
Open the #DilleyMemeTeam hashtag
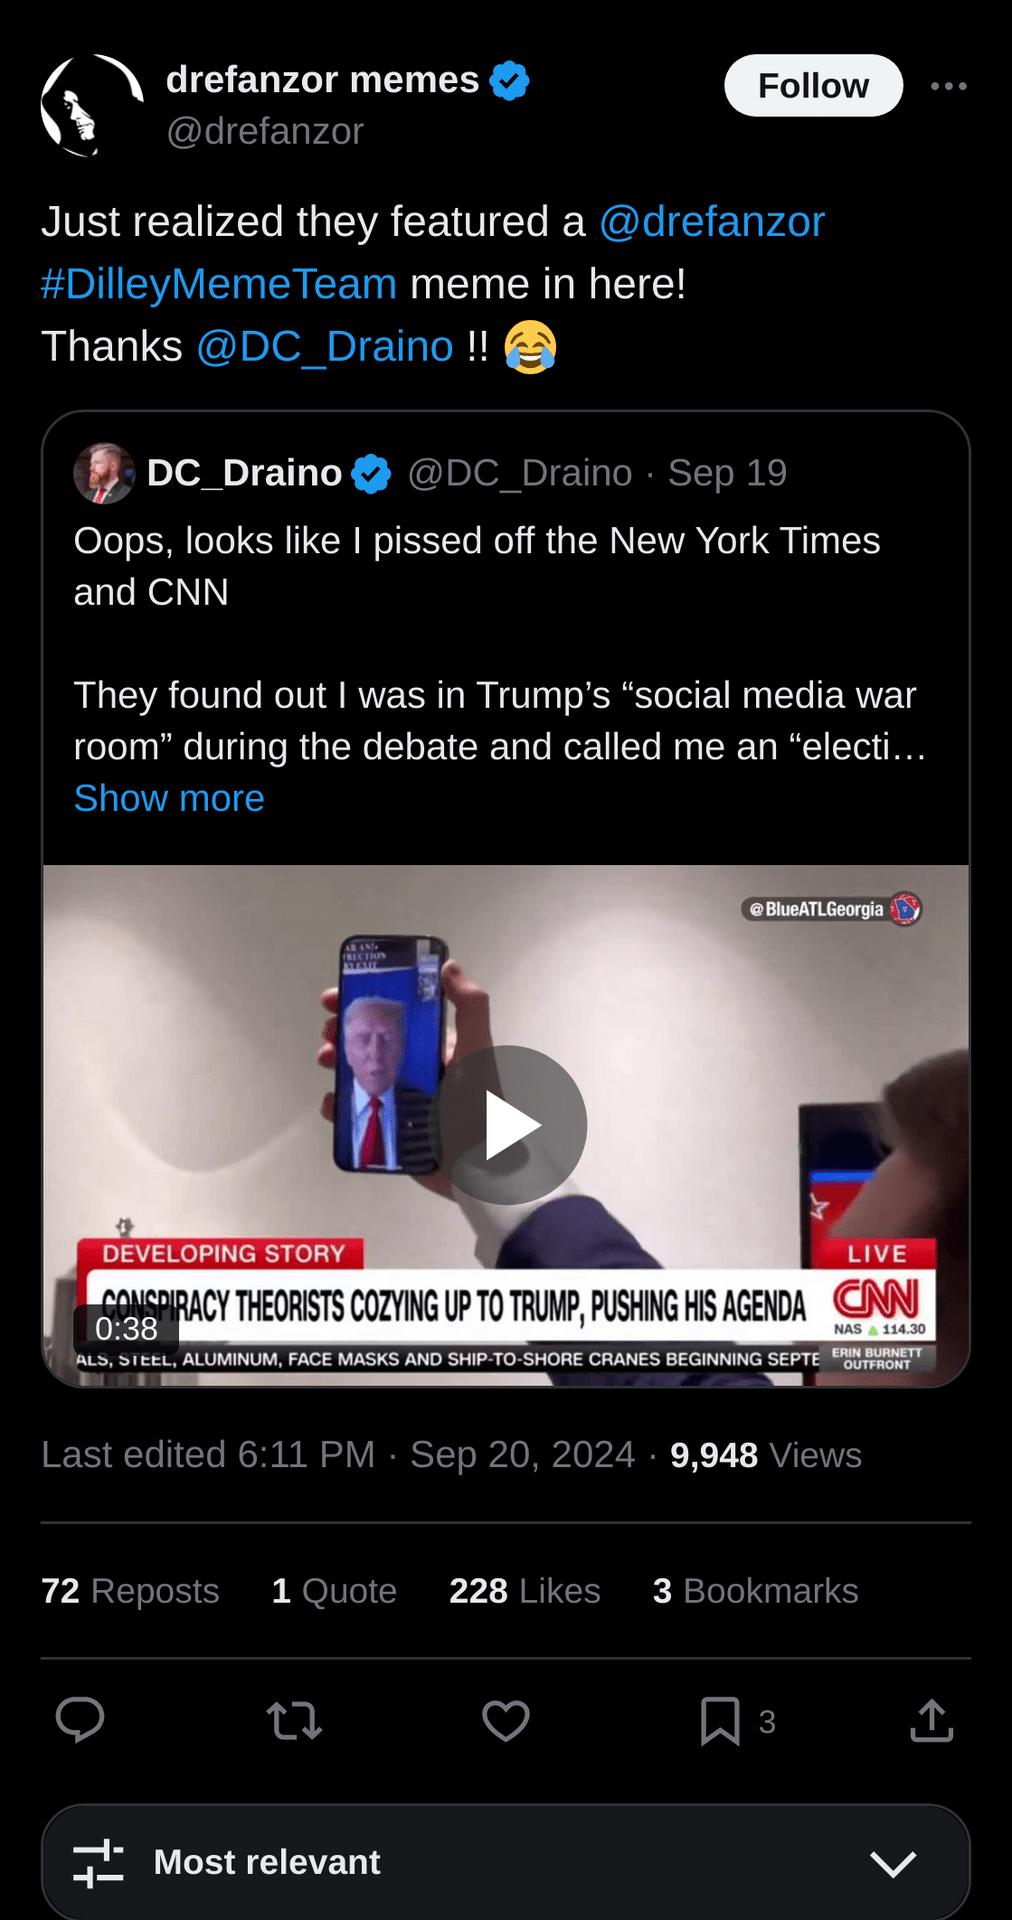(219, 284)
